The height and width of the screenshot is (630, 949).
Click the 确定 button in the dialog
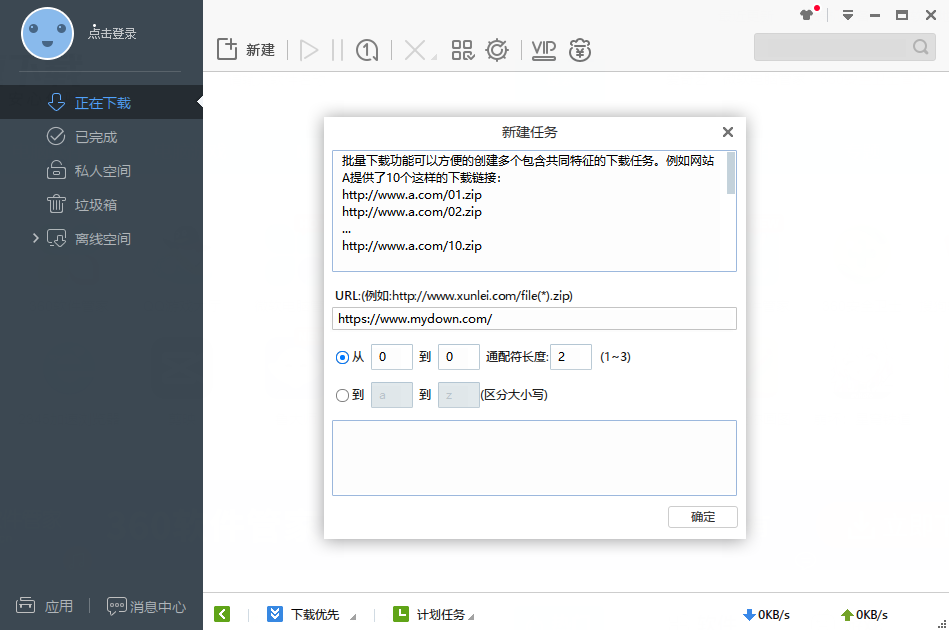pyautogui.click(x=703, y=517)
